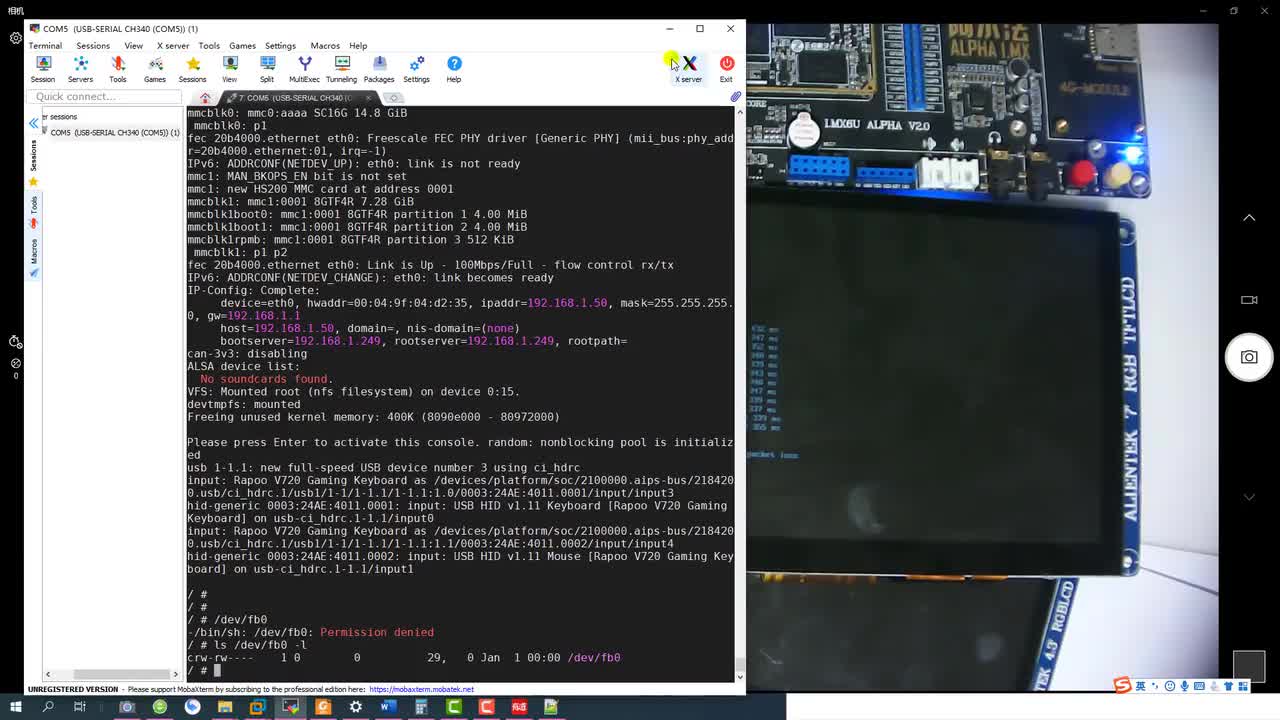
Task: Click the sidebar scroll right arrow
Action: pyautogui.click(x=176, y=674)
